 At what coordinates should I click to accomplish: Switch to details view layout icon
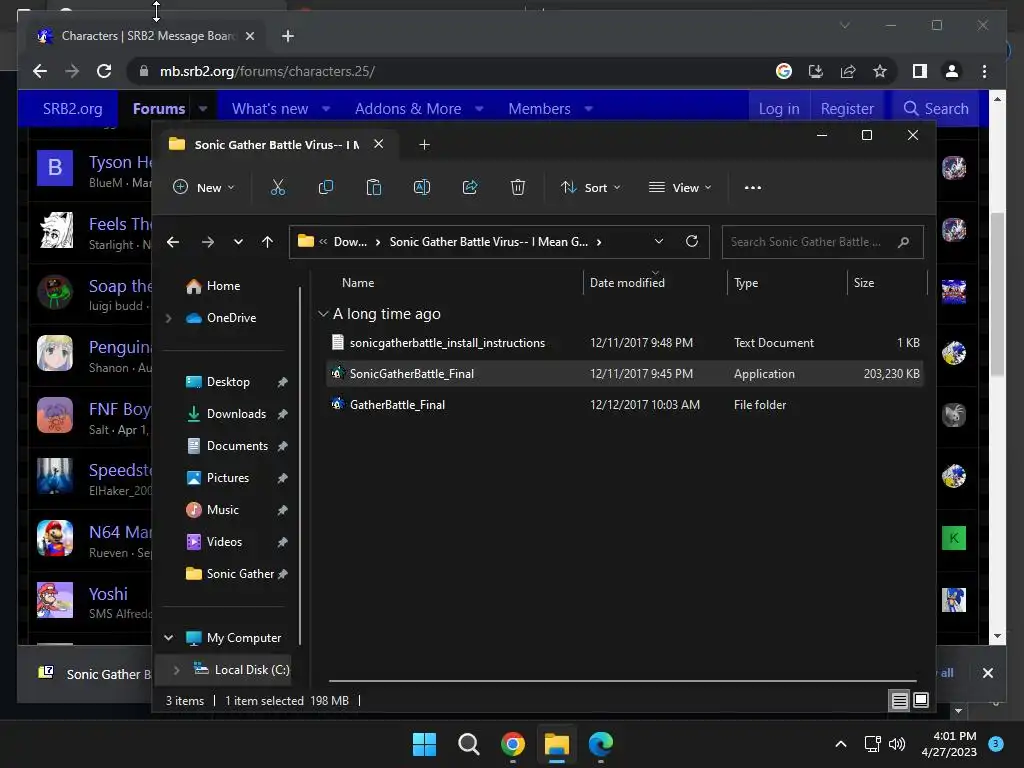click(899, 701)
